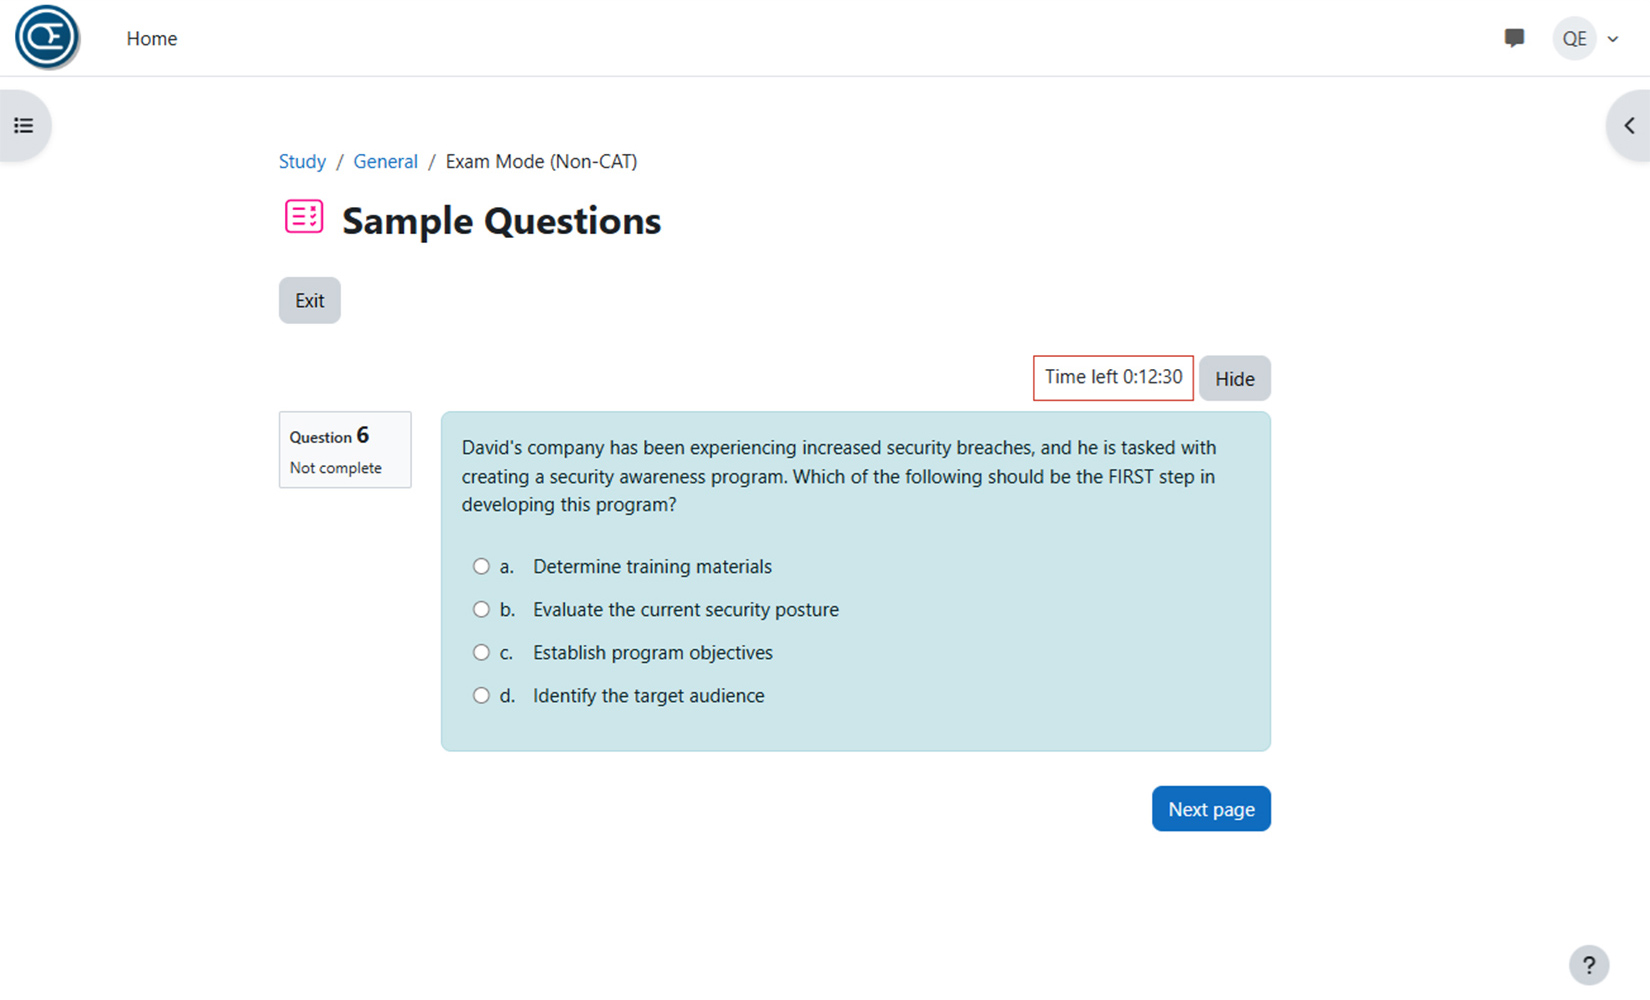The width and height of the screenshot is (1650, 1000).
Task: Open the messaging icon in the top bar
Action: 1514,38
